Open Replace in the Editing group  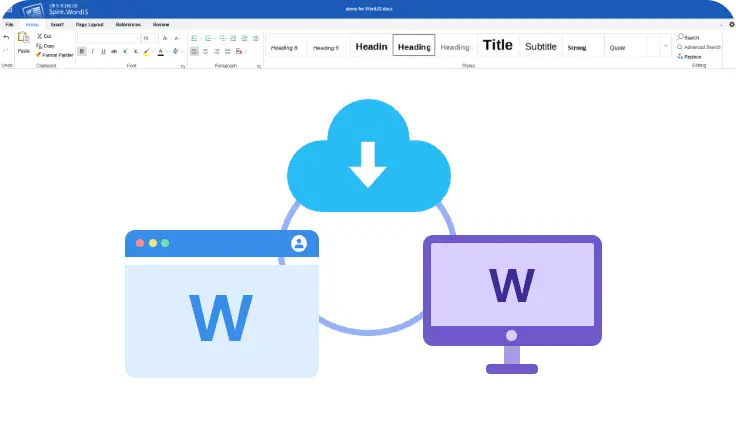point(689,56)
